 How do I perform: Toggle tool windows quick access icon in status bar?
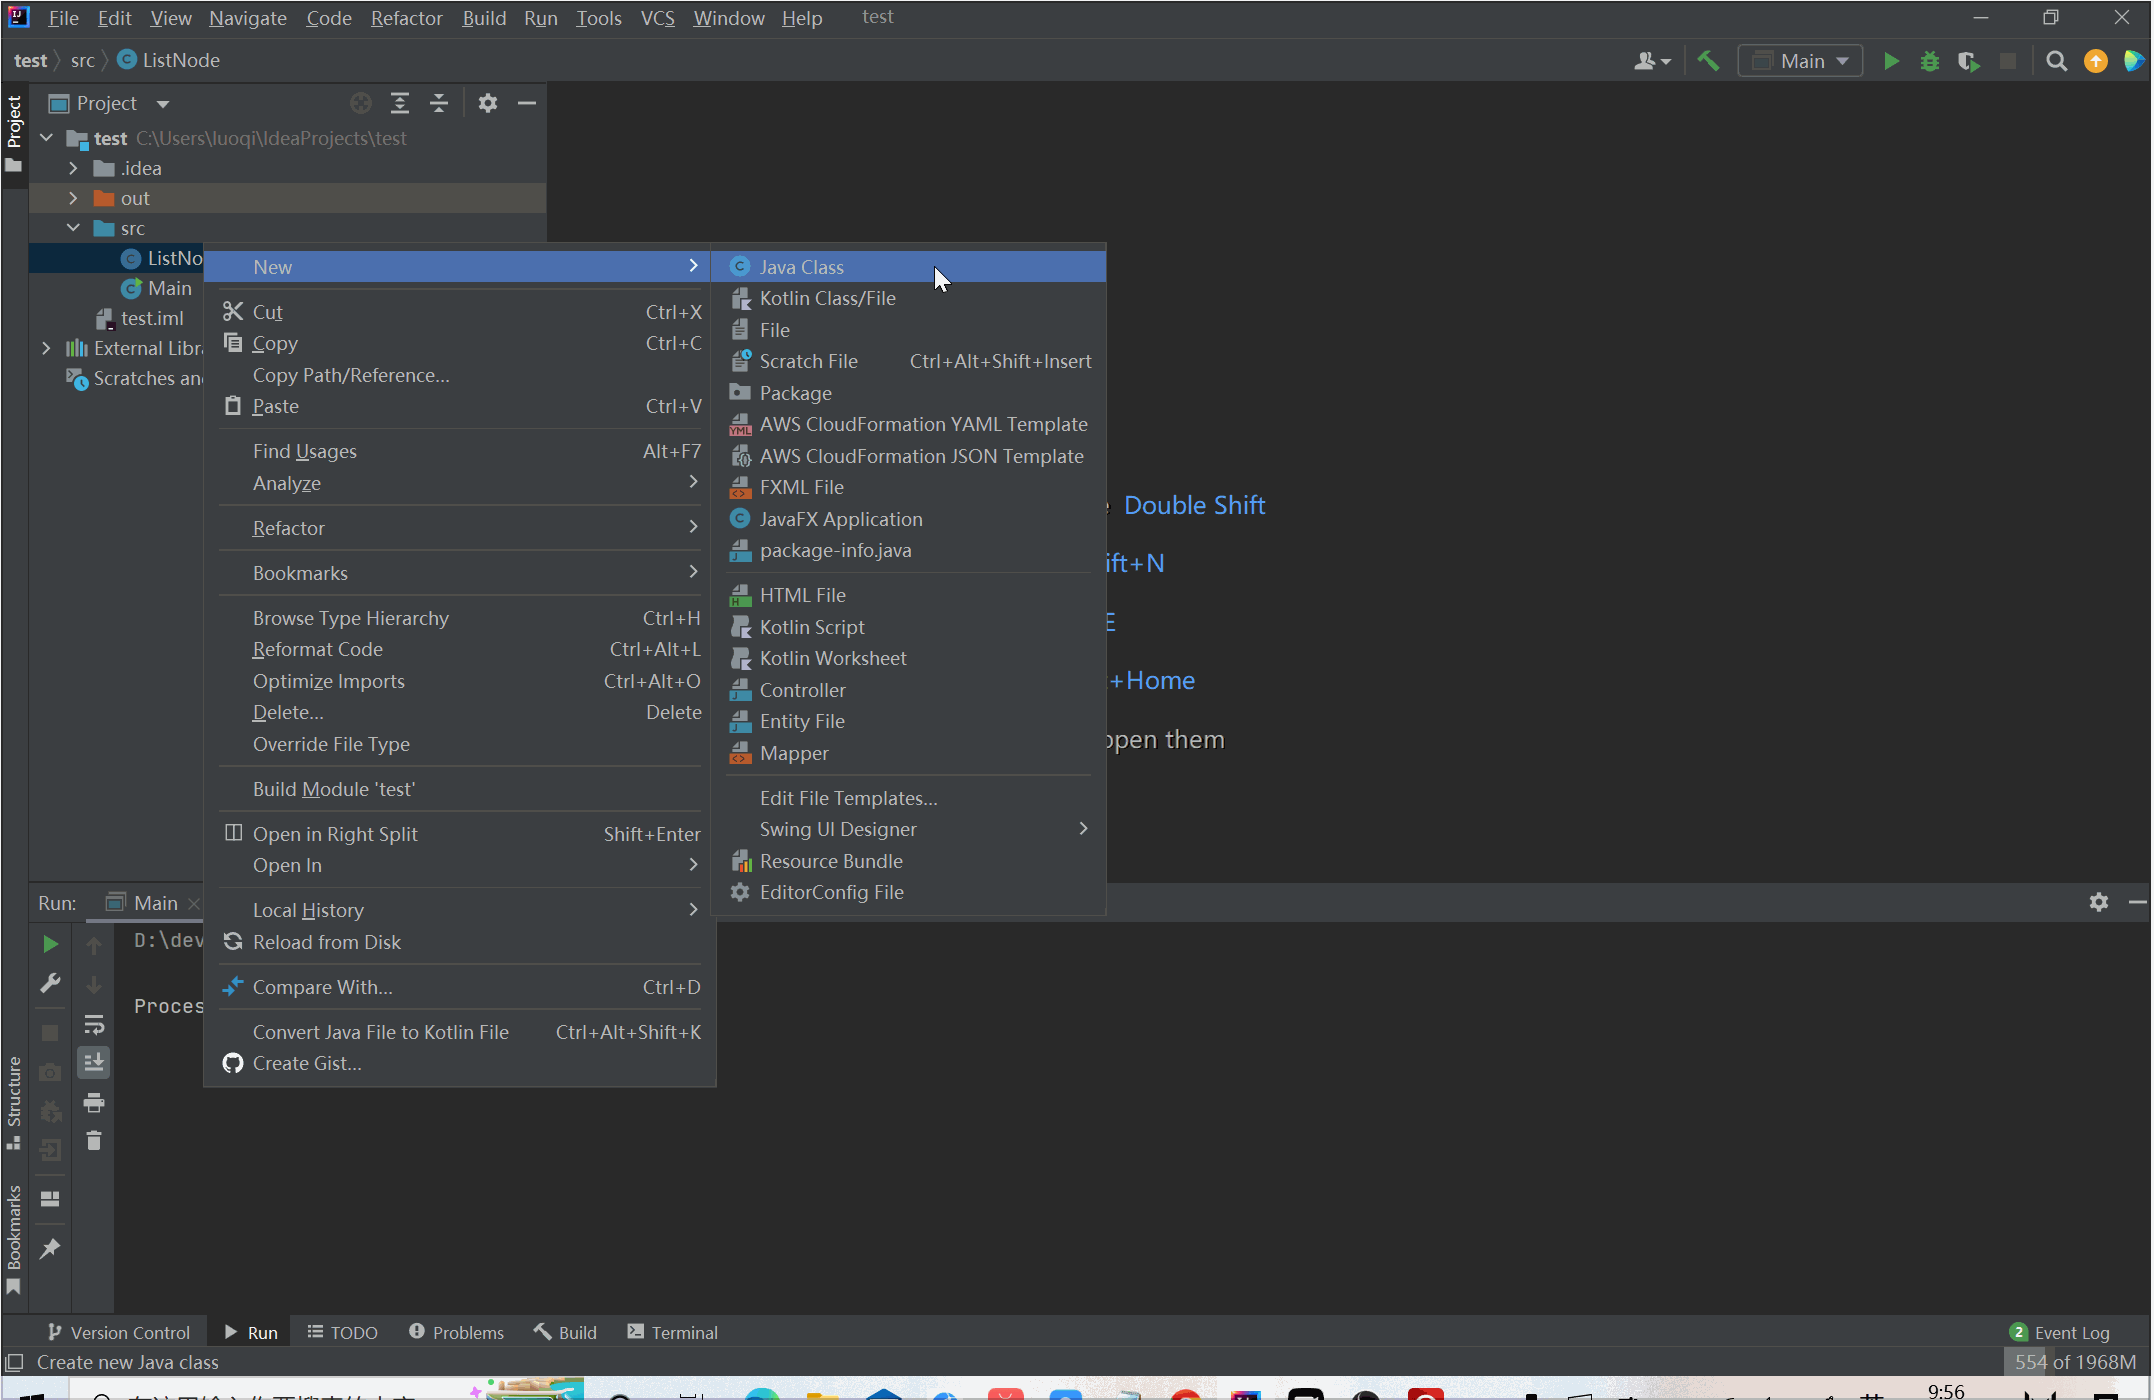pos(15,1362)
